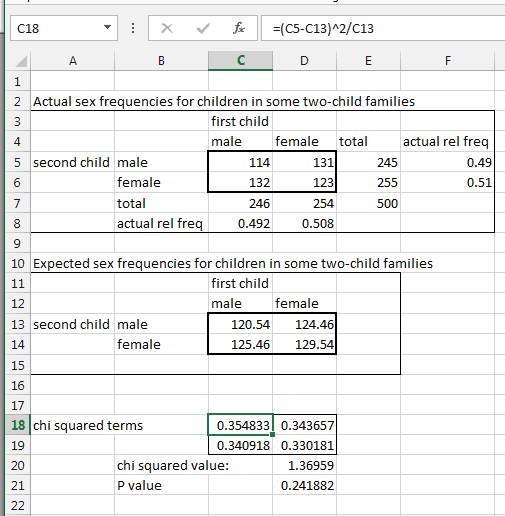Open the Insert Function fx button
Screen dimensions: 505x516
tap(239, 28)
